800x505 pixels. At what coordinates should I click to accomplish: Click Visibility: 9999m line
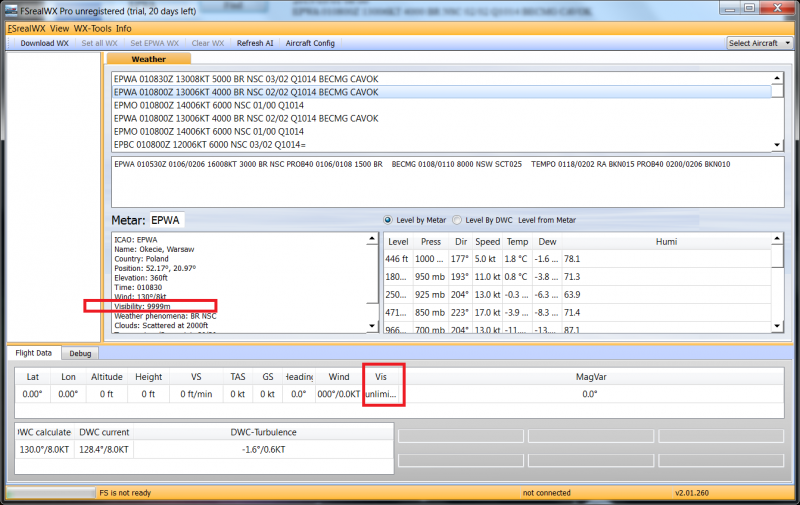[x=142, y=307]
